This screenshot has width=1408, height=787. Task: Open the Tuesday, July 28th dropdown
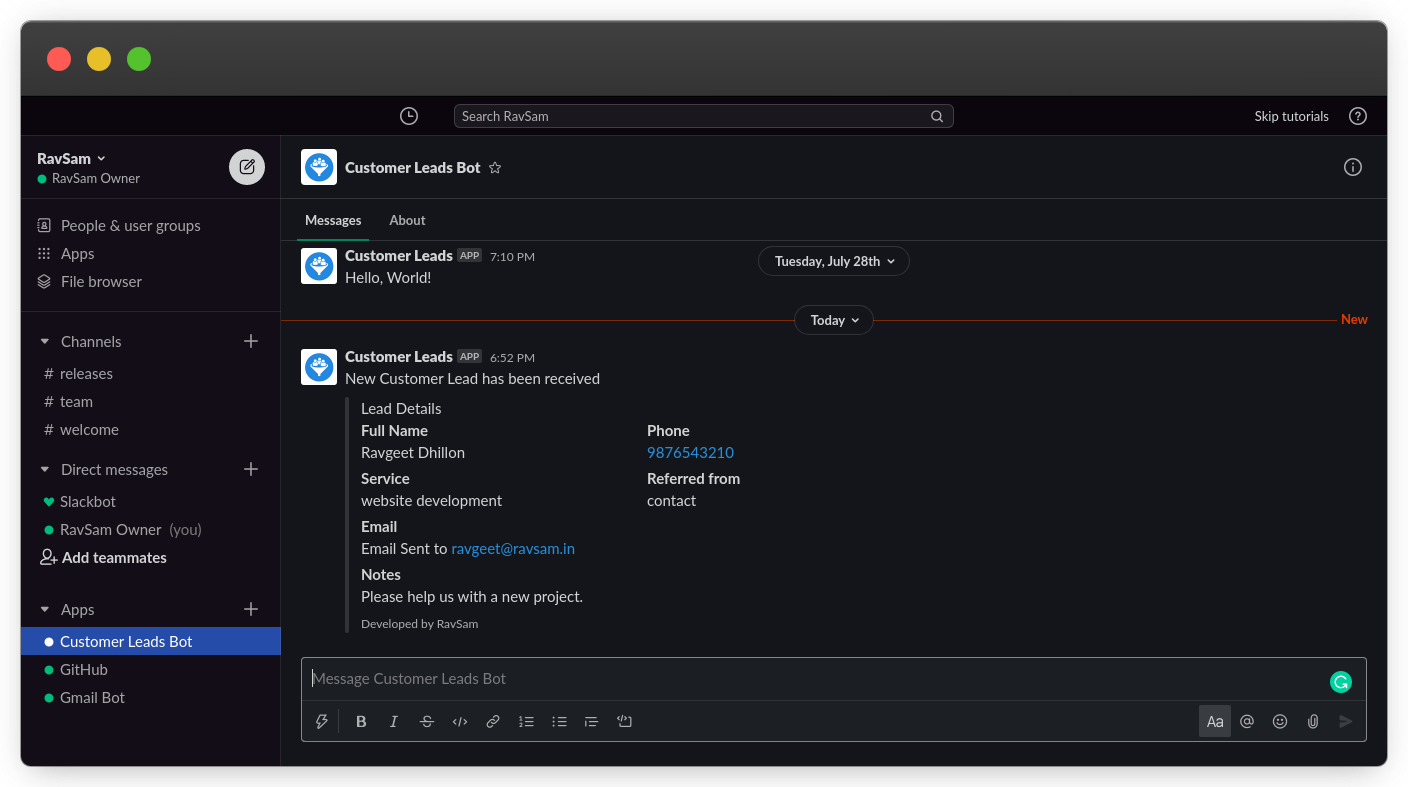[x=833, y=261]
